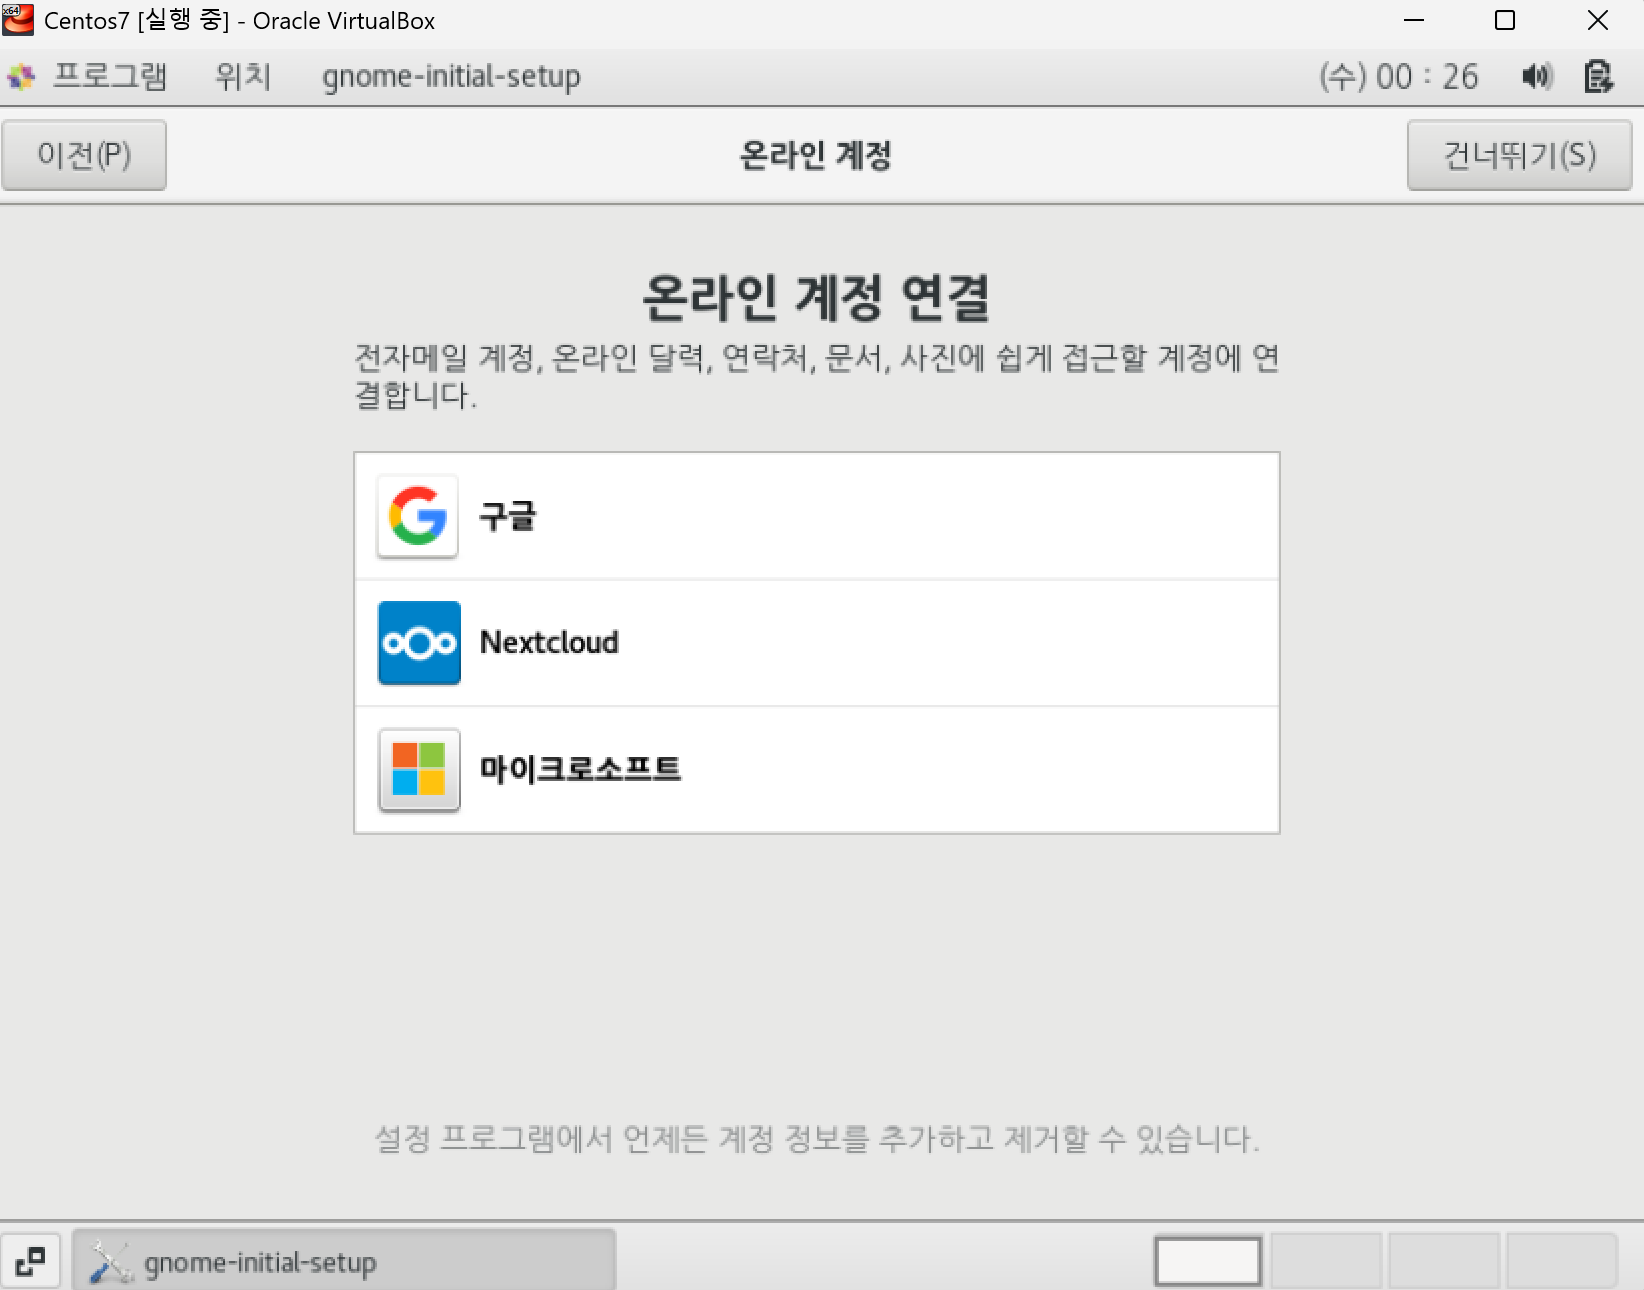Select the fourth workspace in switcher
The width and height of the screenshot is (1644, 1290).
pyautogui.click(x=1562, y=1261)
